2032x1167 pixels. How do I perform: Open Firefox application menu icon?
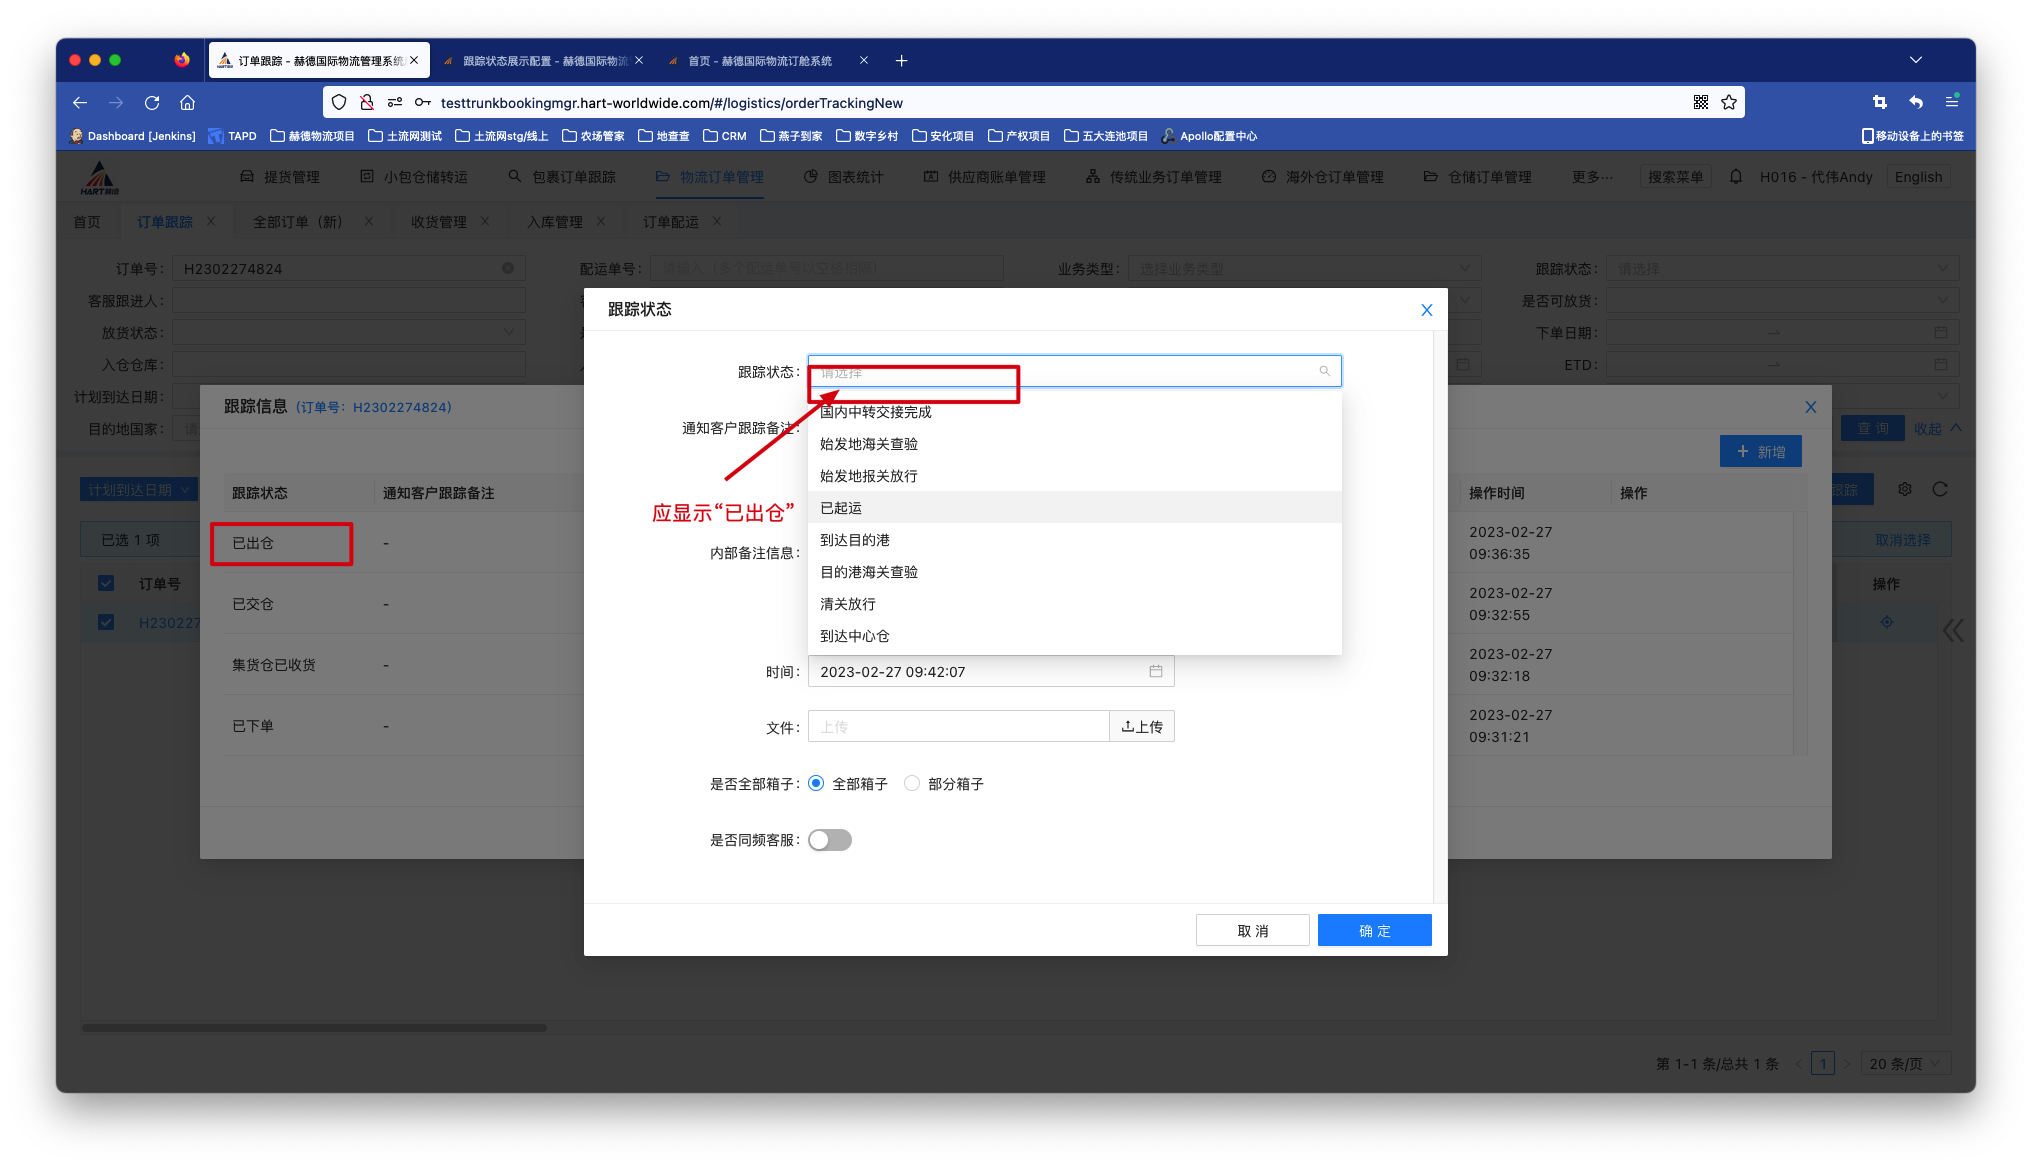pyautogui.click(x=1951, y=102)
